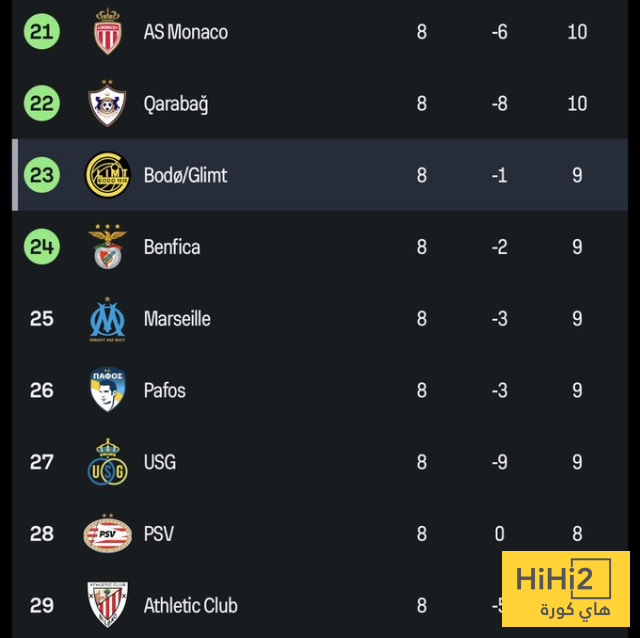Select the Pafos team name
Screen dimensions: 640x638
[x=165, y=390]
